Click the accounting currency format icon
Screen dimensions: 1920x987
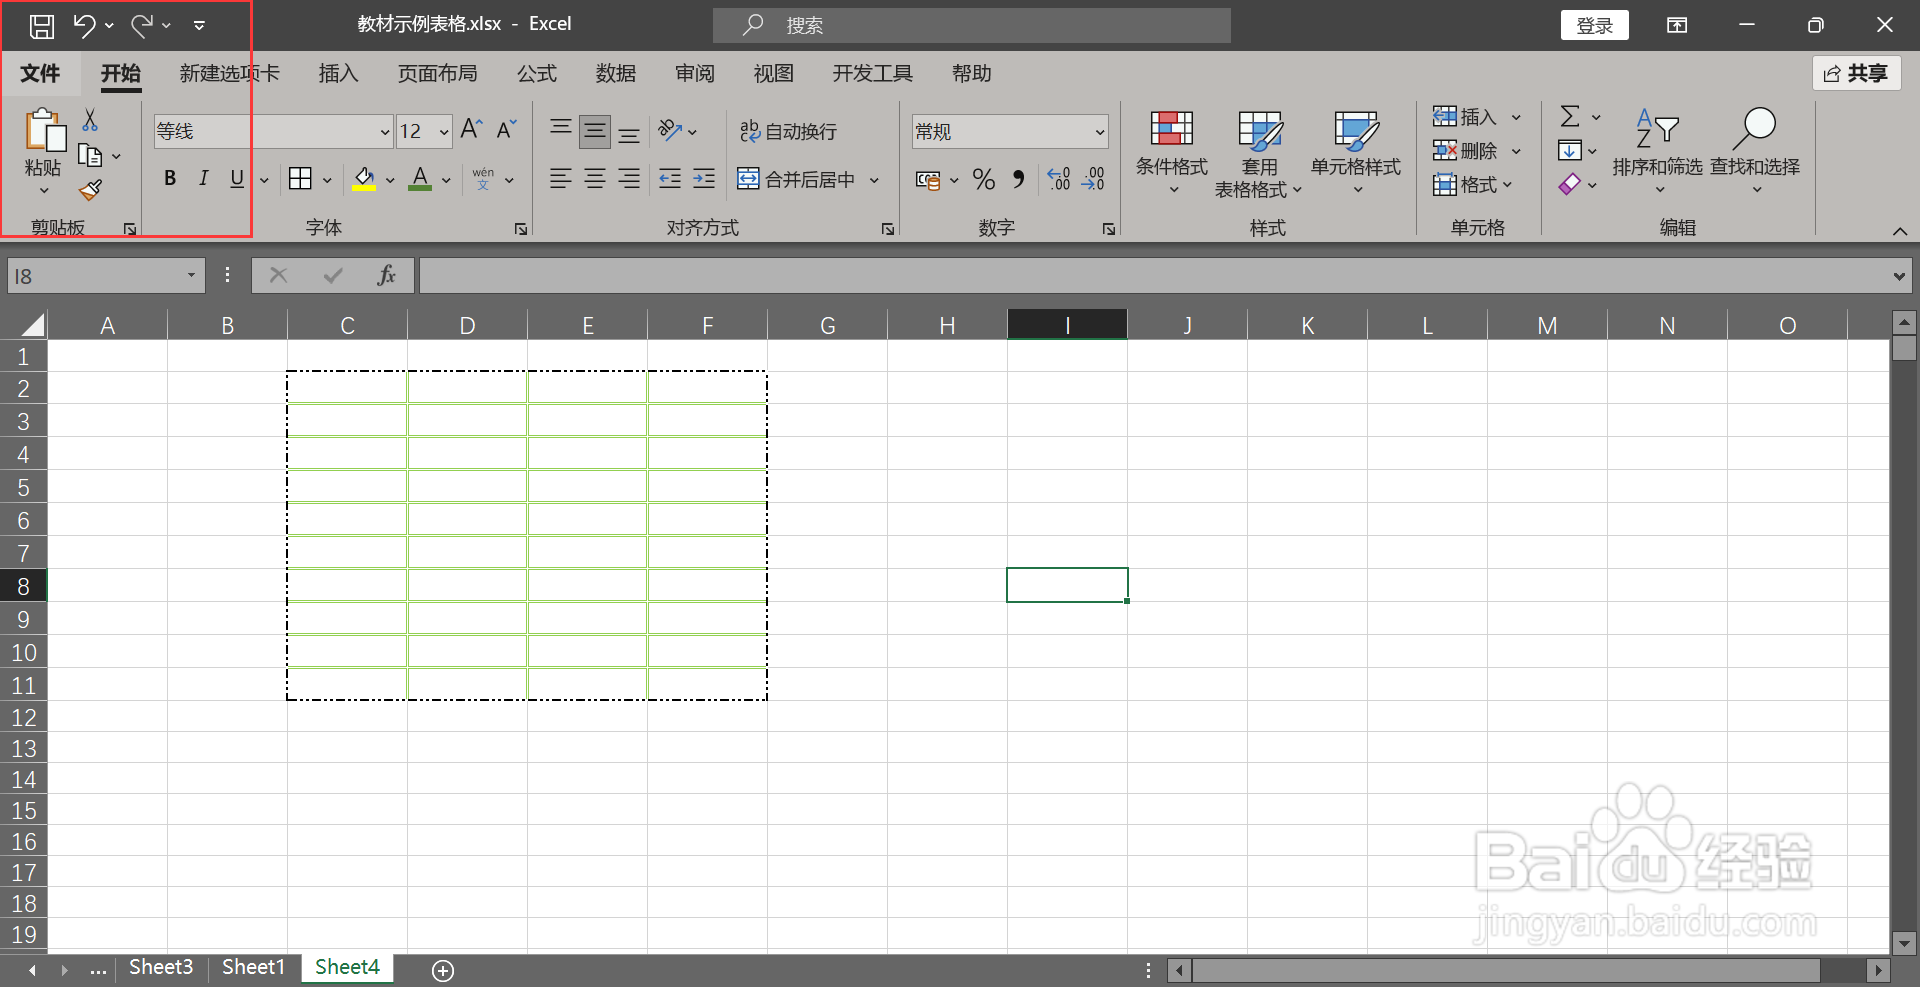click(928, 180)
